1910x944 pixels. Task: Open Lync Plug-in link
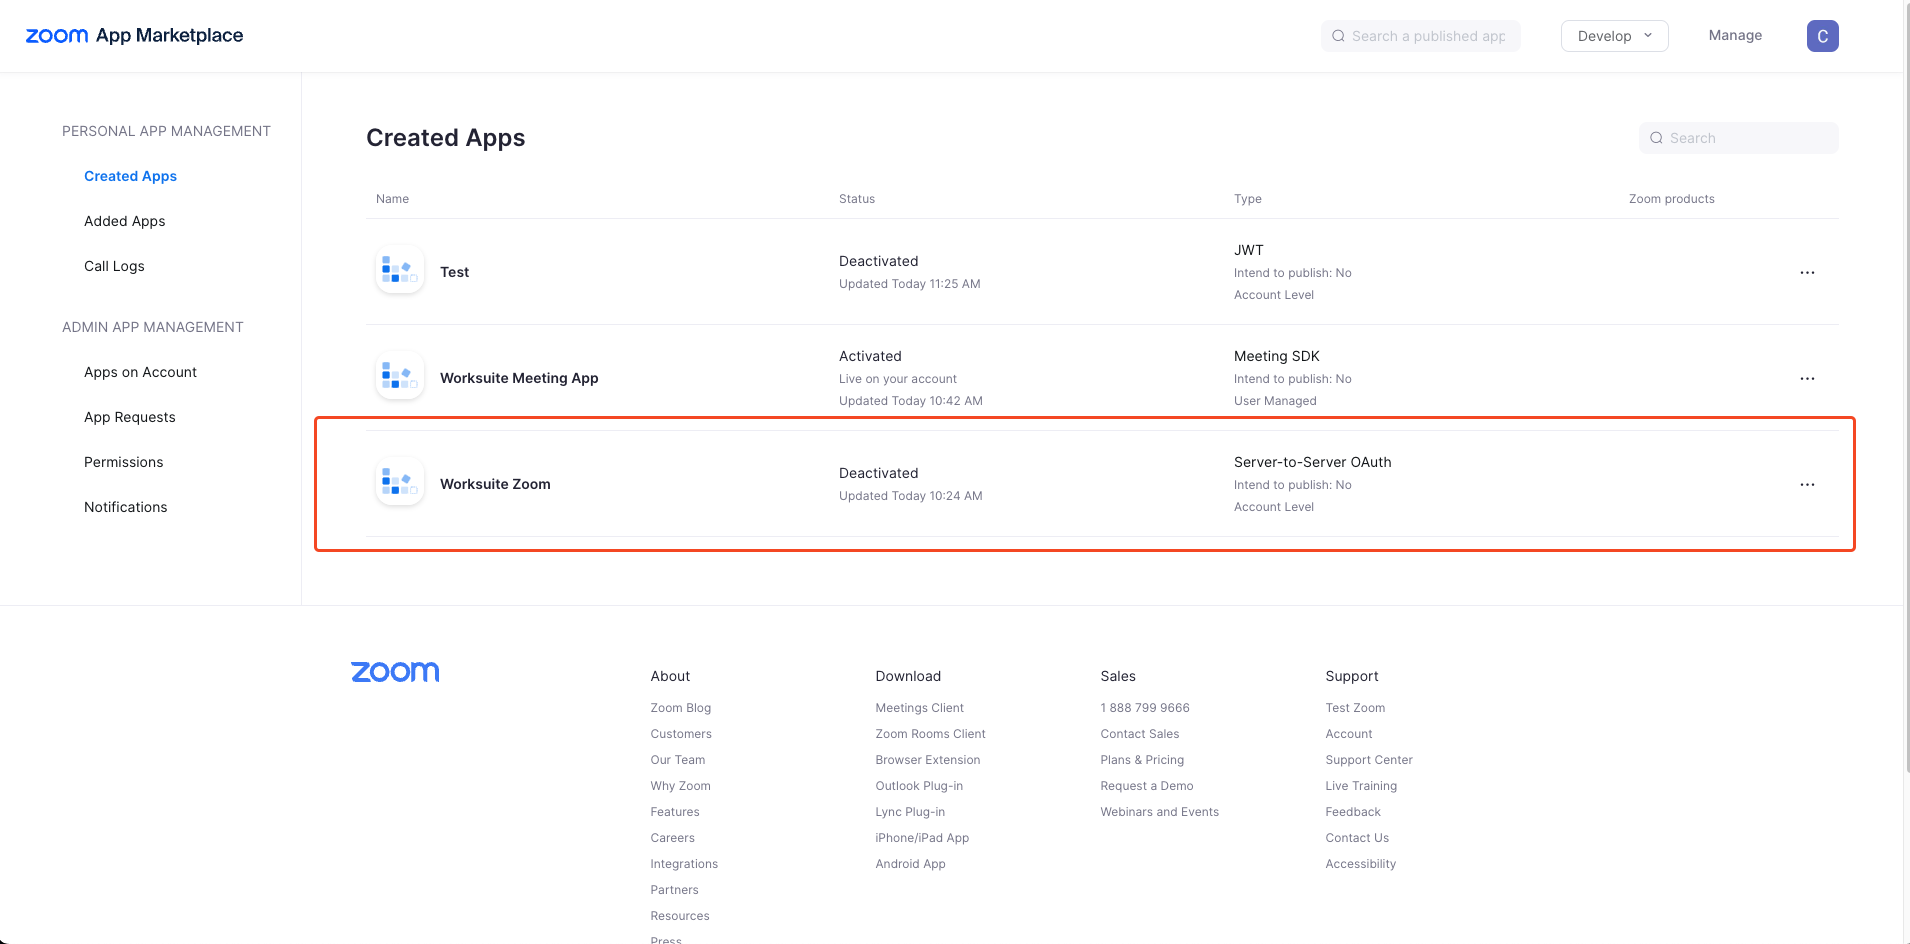coord(910,812)
